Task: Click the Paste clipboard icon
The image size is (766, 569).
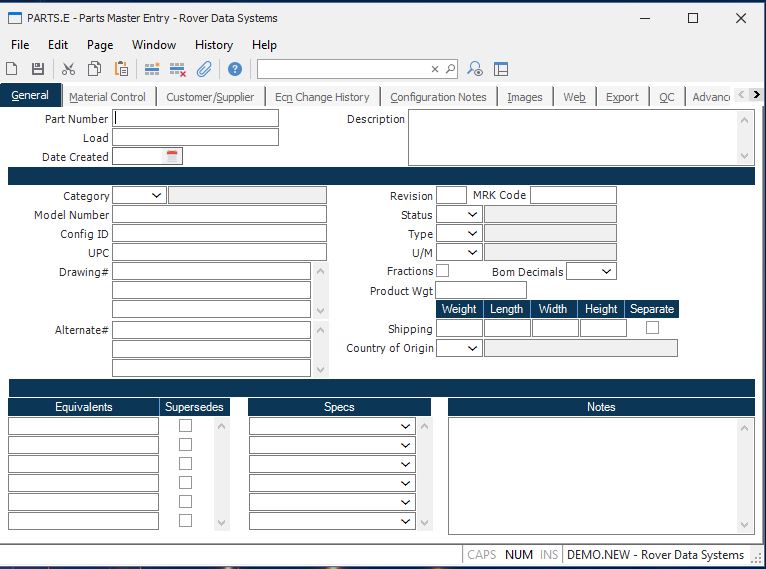Action: click(121, 69)
